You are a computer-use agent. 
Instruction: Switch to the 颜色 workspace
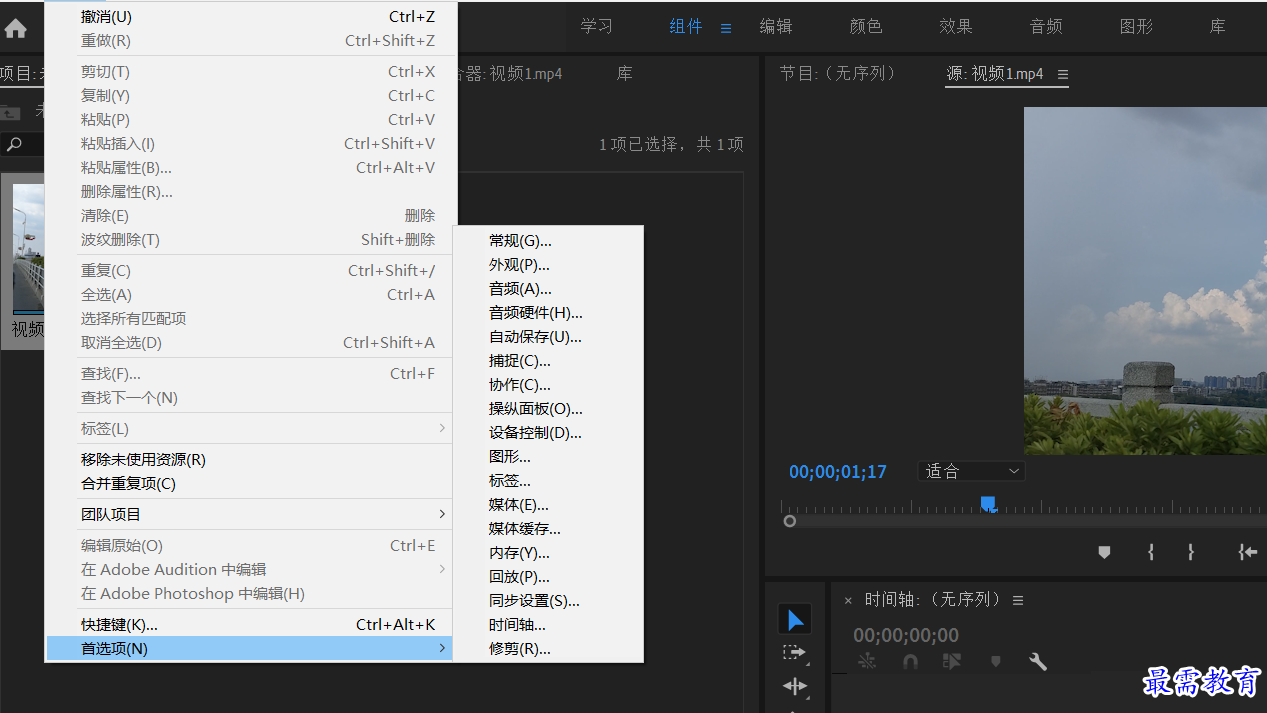[866, 27]
